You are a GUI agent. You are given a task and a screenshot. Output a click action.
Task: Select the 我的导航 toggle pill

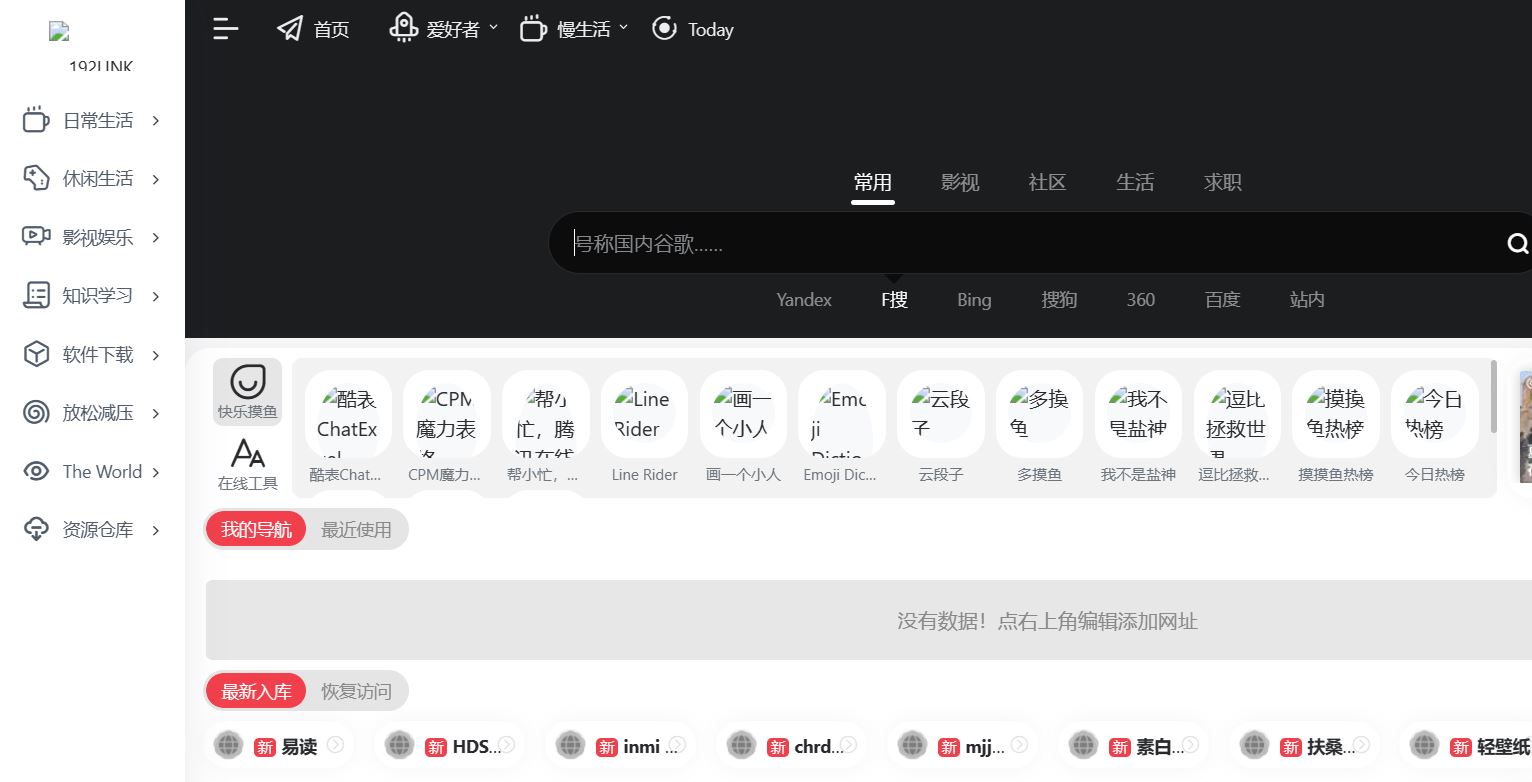(x=256, y=529)
